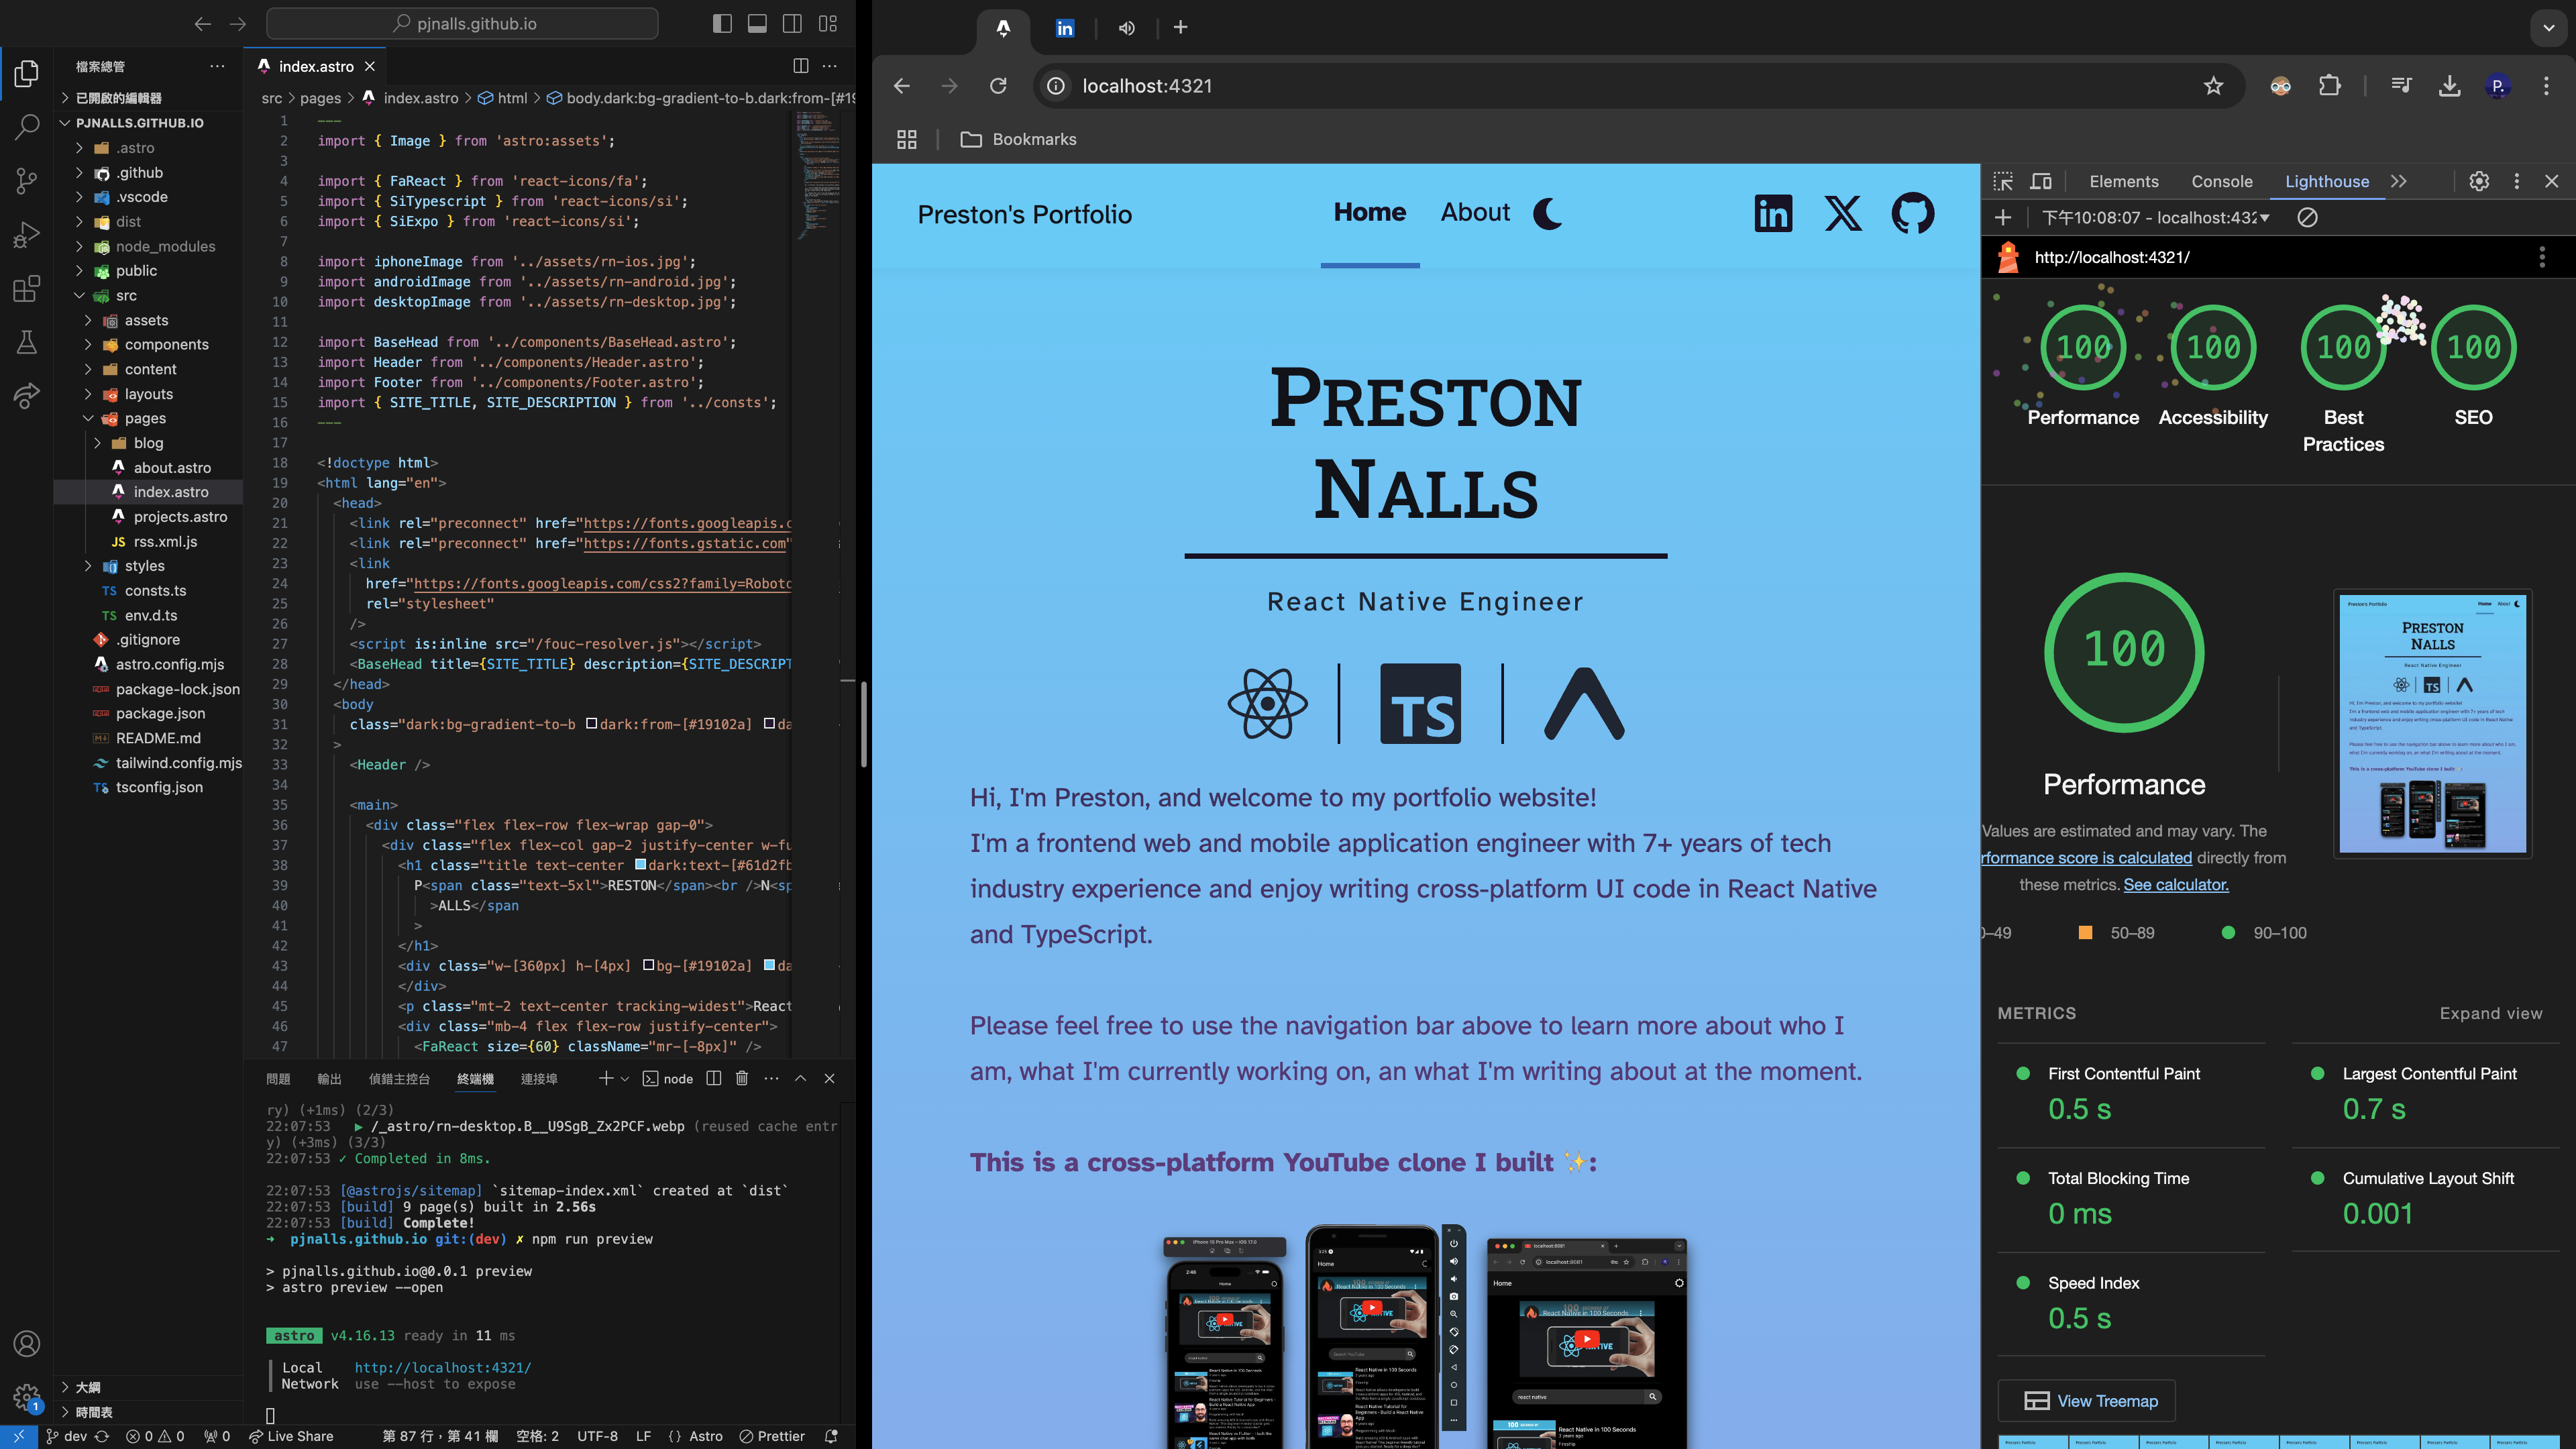Open the Extensions view
Image resolution: width=2576 pixels, height=1449 pixels.
point(27,288)
